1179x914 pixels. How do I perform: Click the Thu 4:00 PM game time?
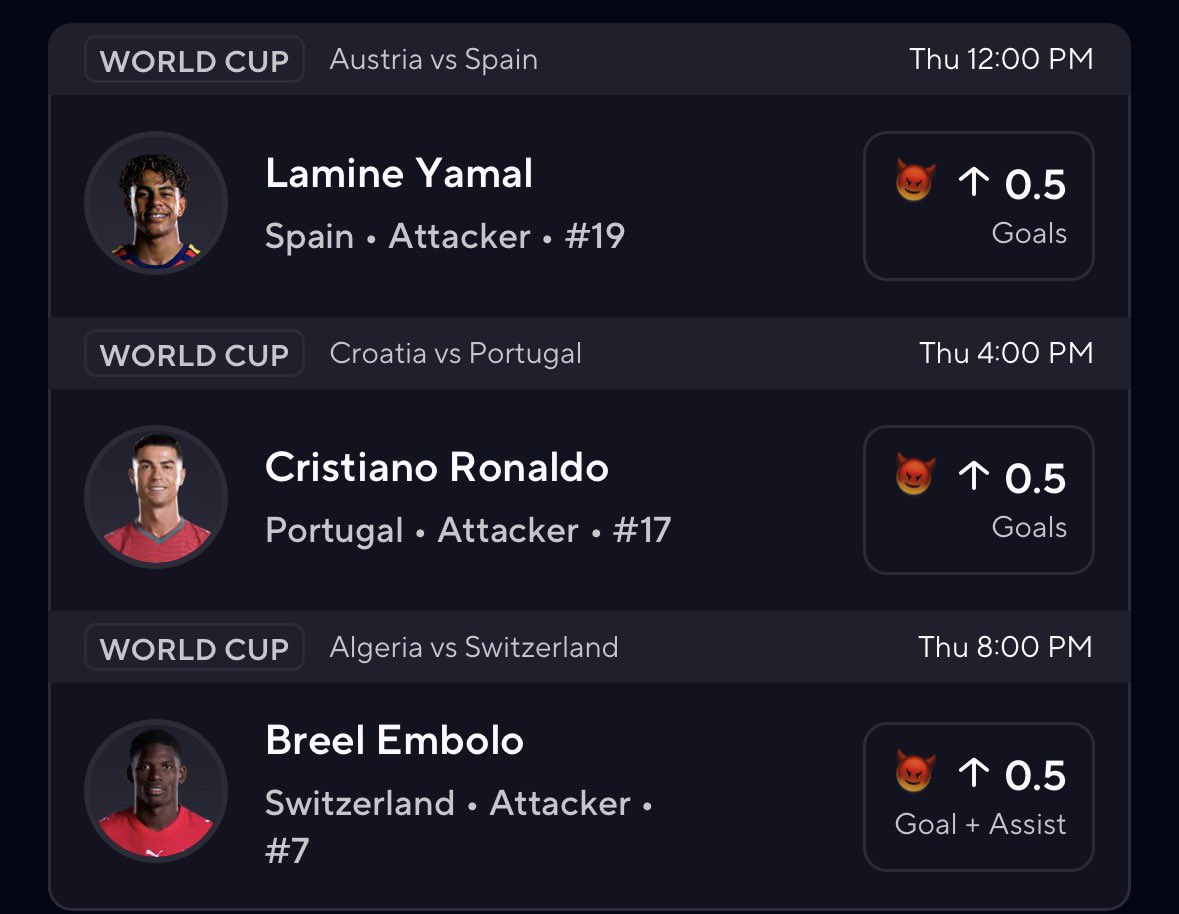point(1006,353)
